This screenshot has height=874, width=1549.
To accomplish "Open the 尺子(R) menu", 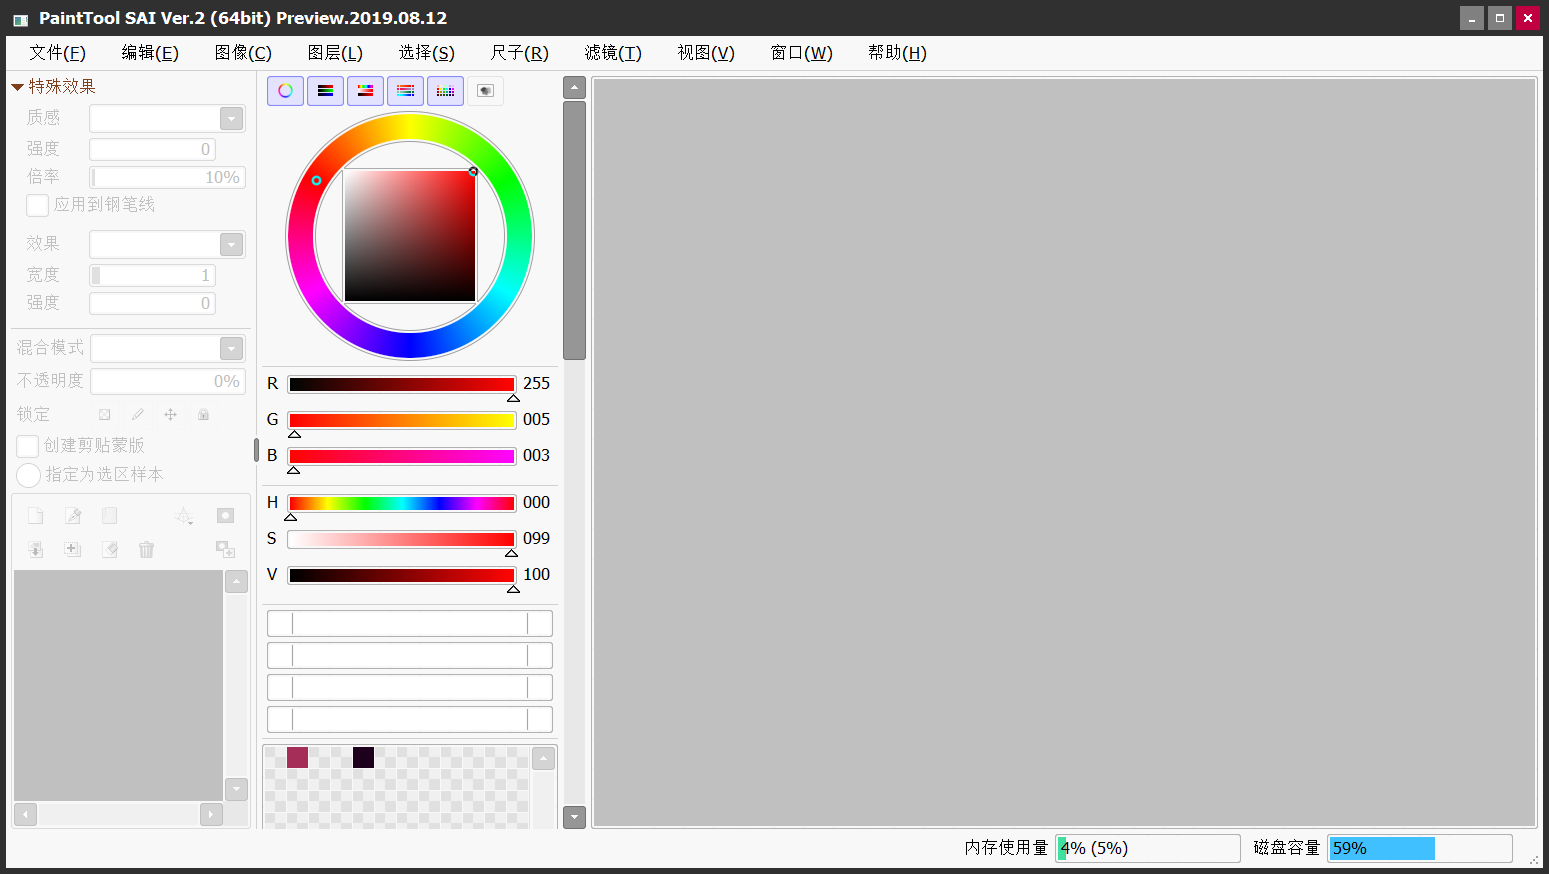I will click(520, 53).
